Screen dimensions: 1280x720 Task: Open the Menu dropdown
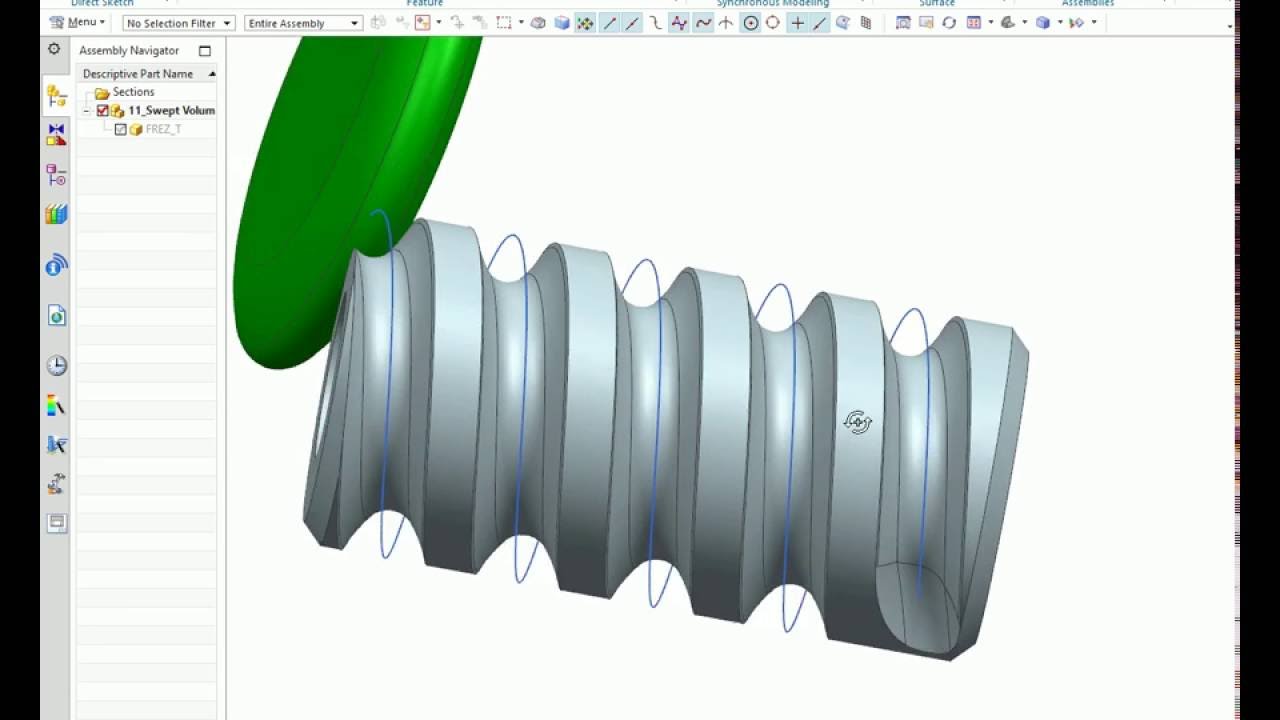[x=79, y=22]
